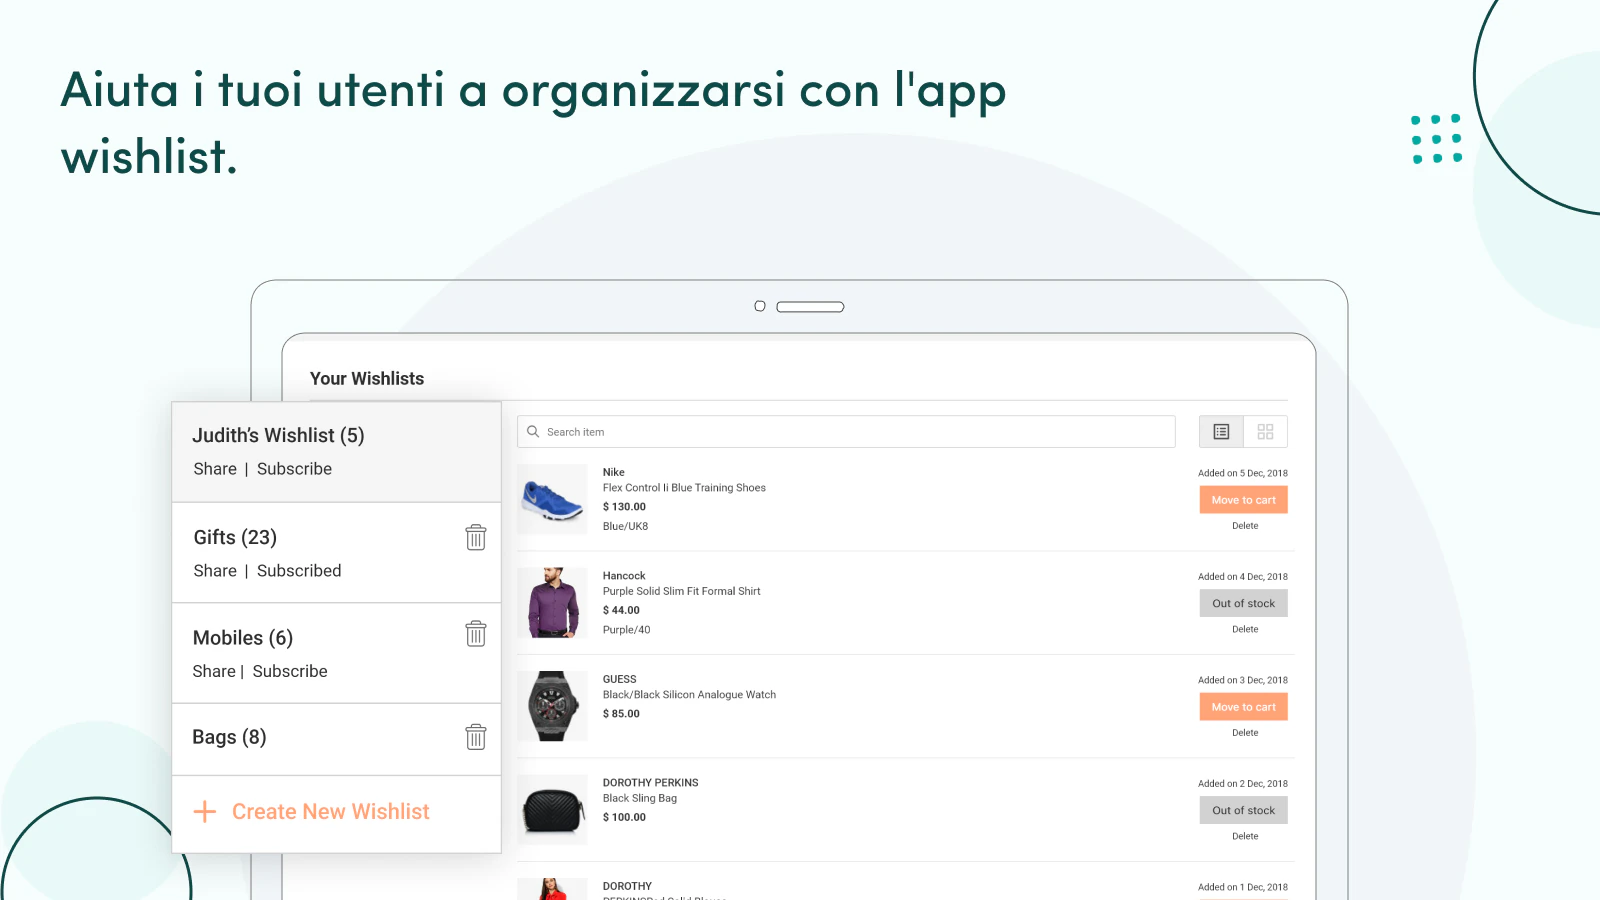Click the $ 85.00 price
The height and width of the screenshot is (900, 1600).
pyautogui.click(x=621, y=714)
